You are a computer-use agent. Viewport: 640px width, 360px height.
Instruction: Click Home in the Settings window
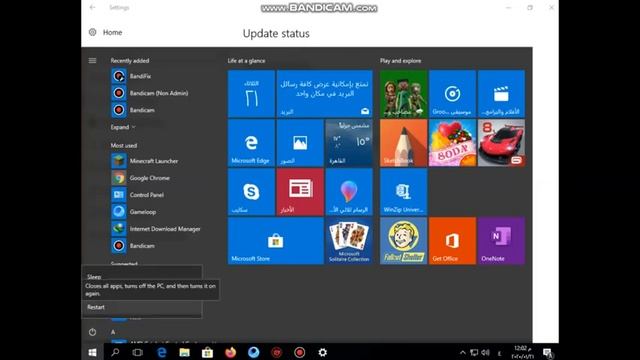(112, 32)
